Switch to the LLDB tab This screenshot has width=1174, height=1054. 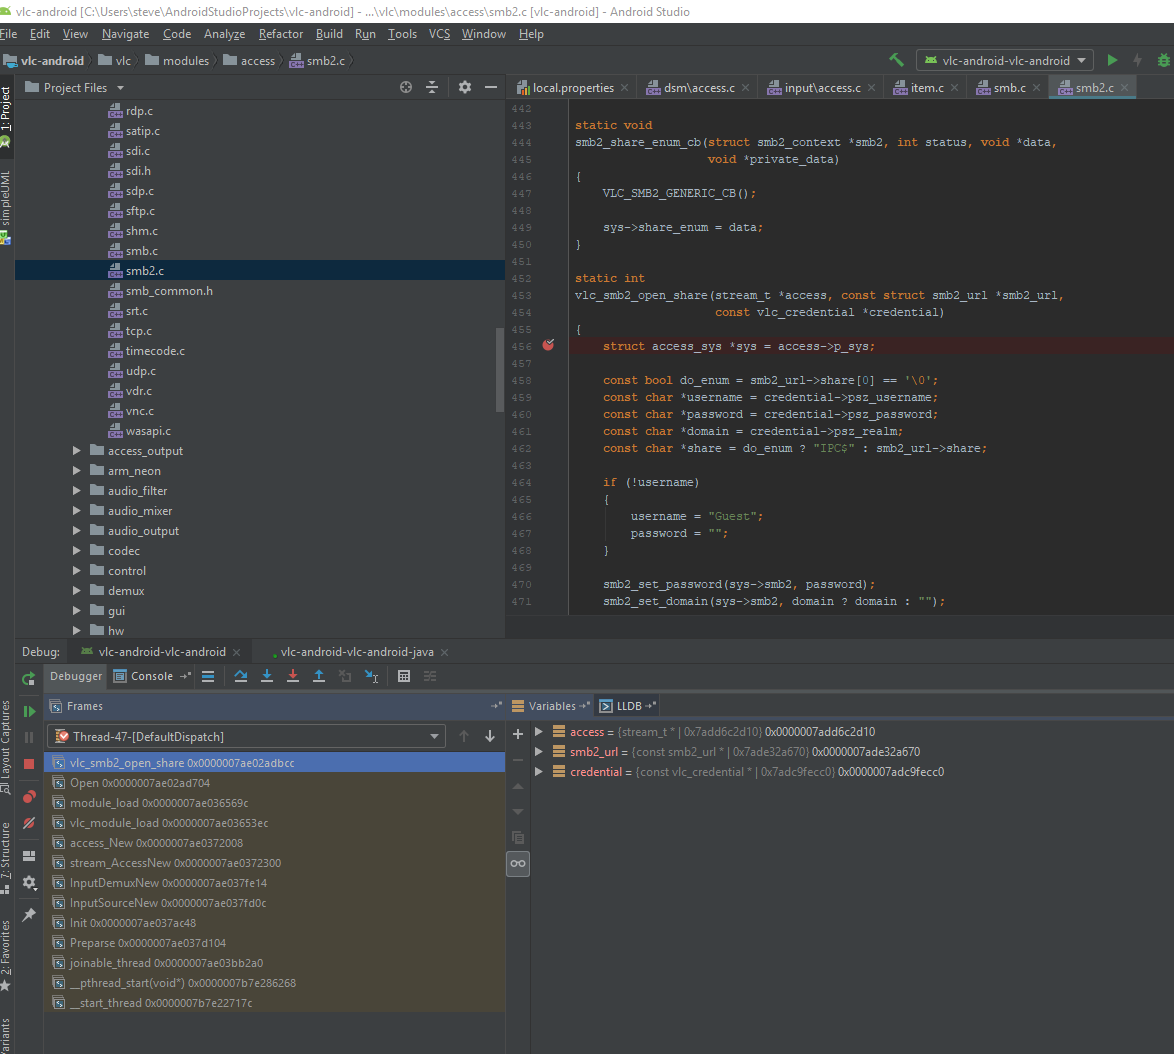[x=628, y=706]
